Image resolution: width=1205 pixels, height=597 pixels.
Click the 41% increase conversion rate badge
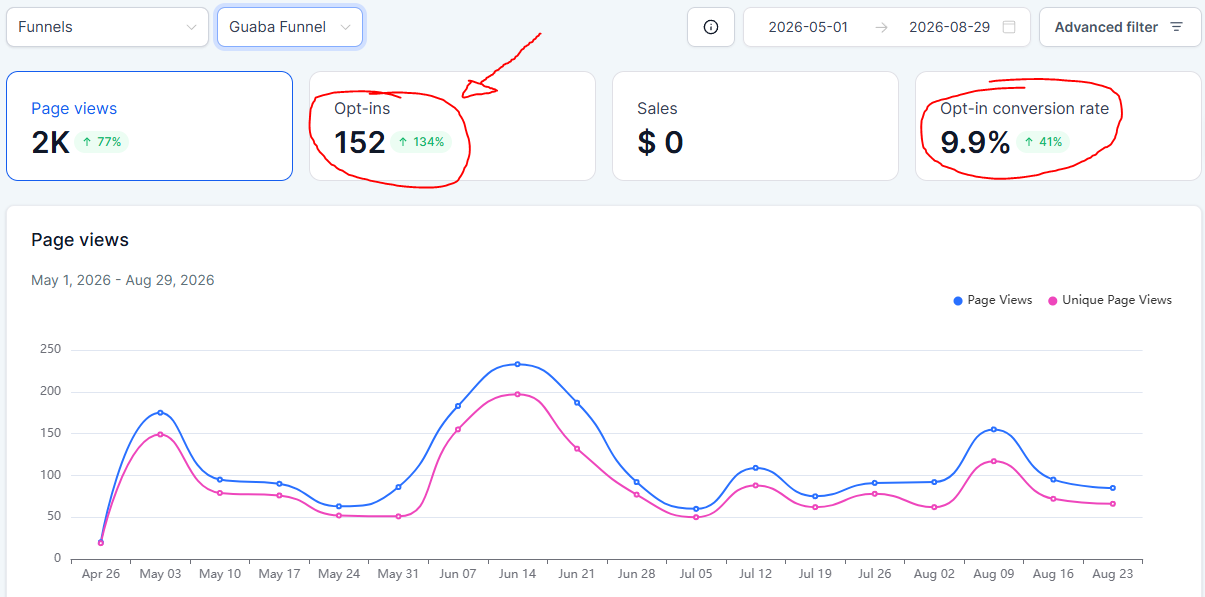click(x=1043, y=142)
